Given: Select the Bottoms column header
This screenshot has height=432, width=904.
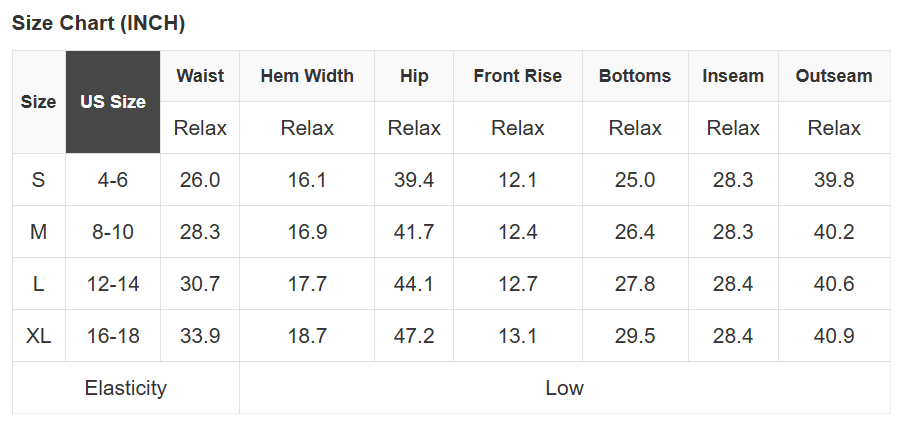Looking at the screenshot, I should pyautogui.click(x=635, y=76).
